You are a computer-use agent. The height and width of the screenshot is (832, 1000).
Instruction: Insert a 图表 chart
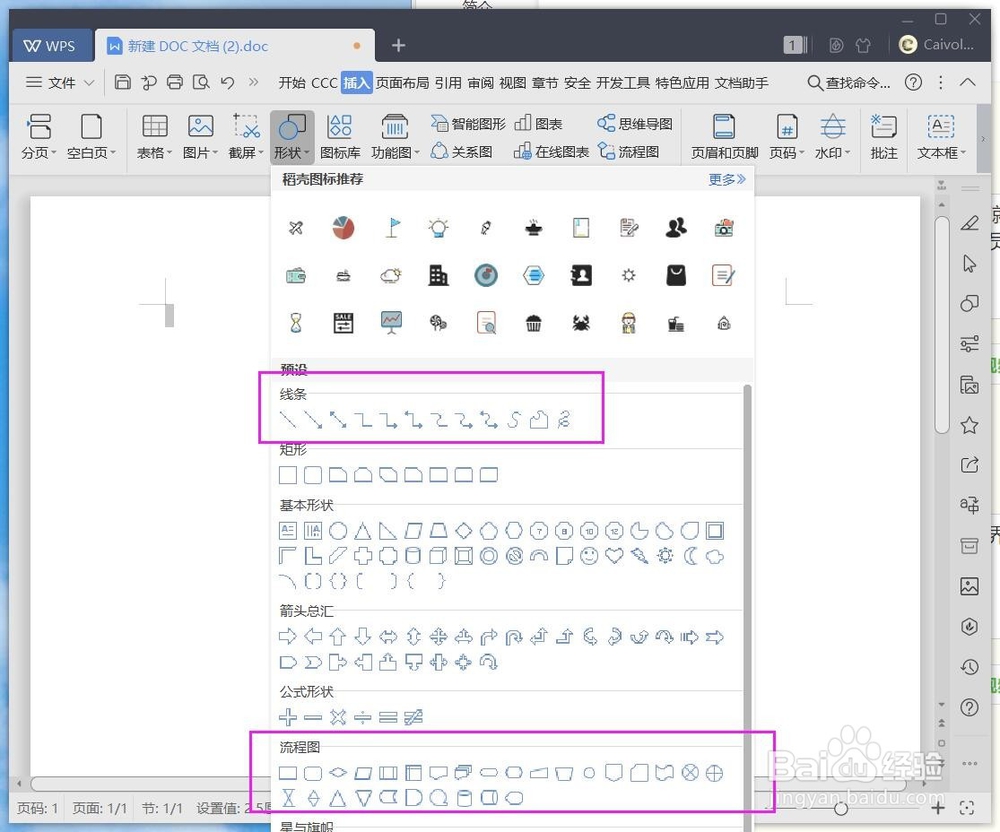coord(538,124)
